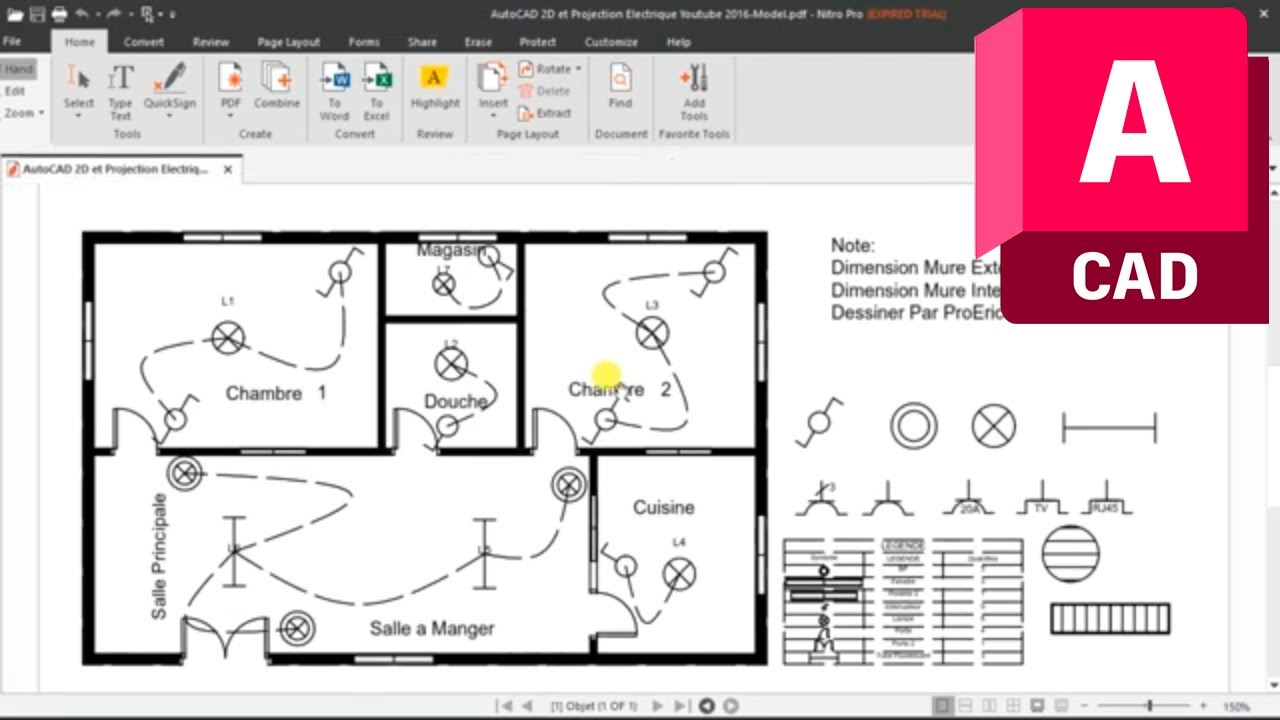This screenshot has width=1280, height=720.
Task: Click the Save disk icon in title bar
Action: coord(37,14)
